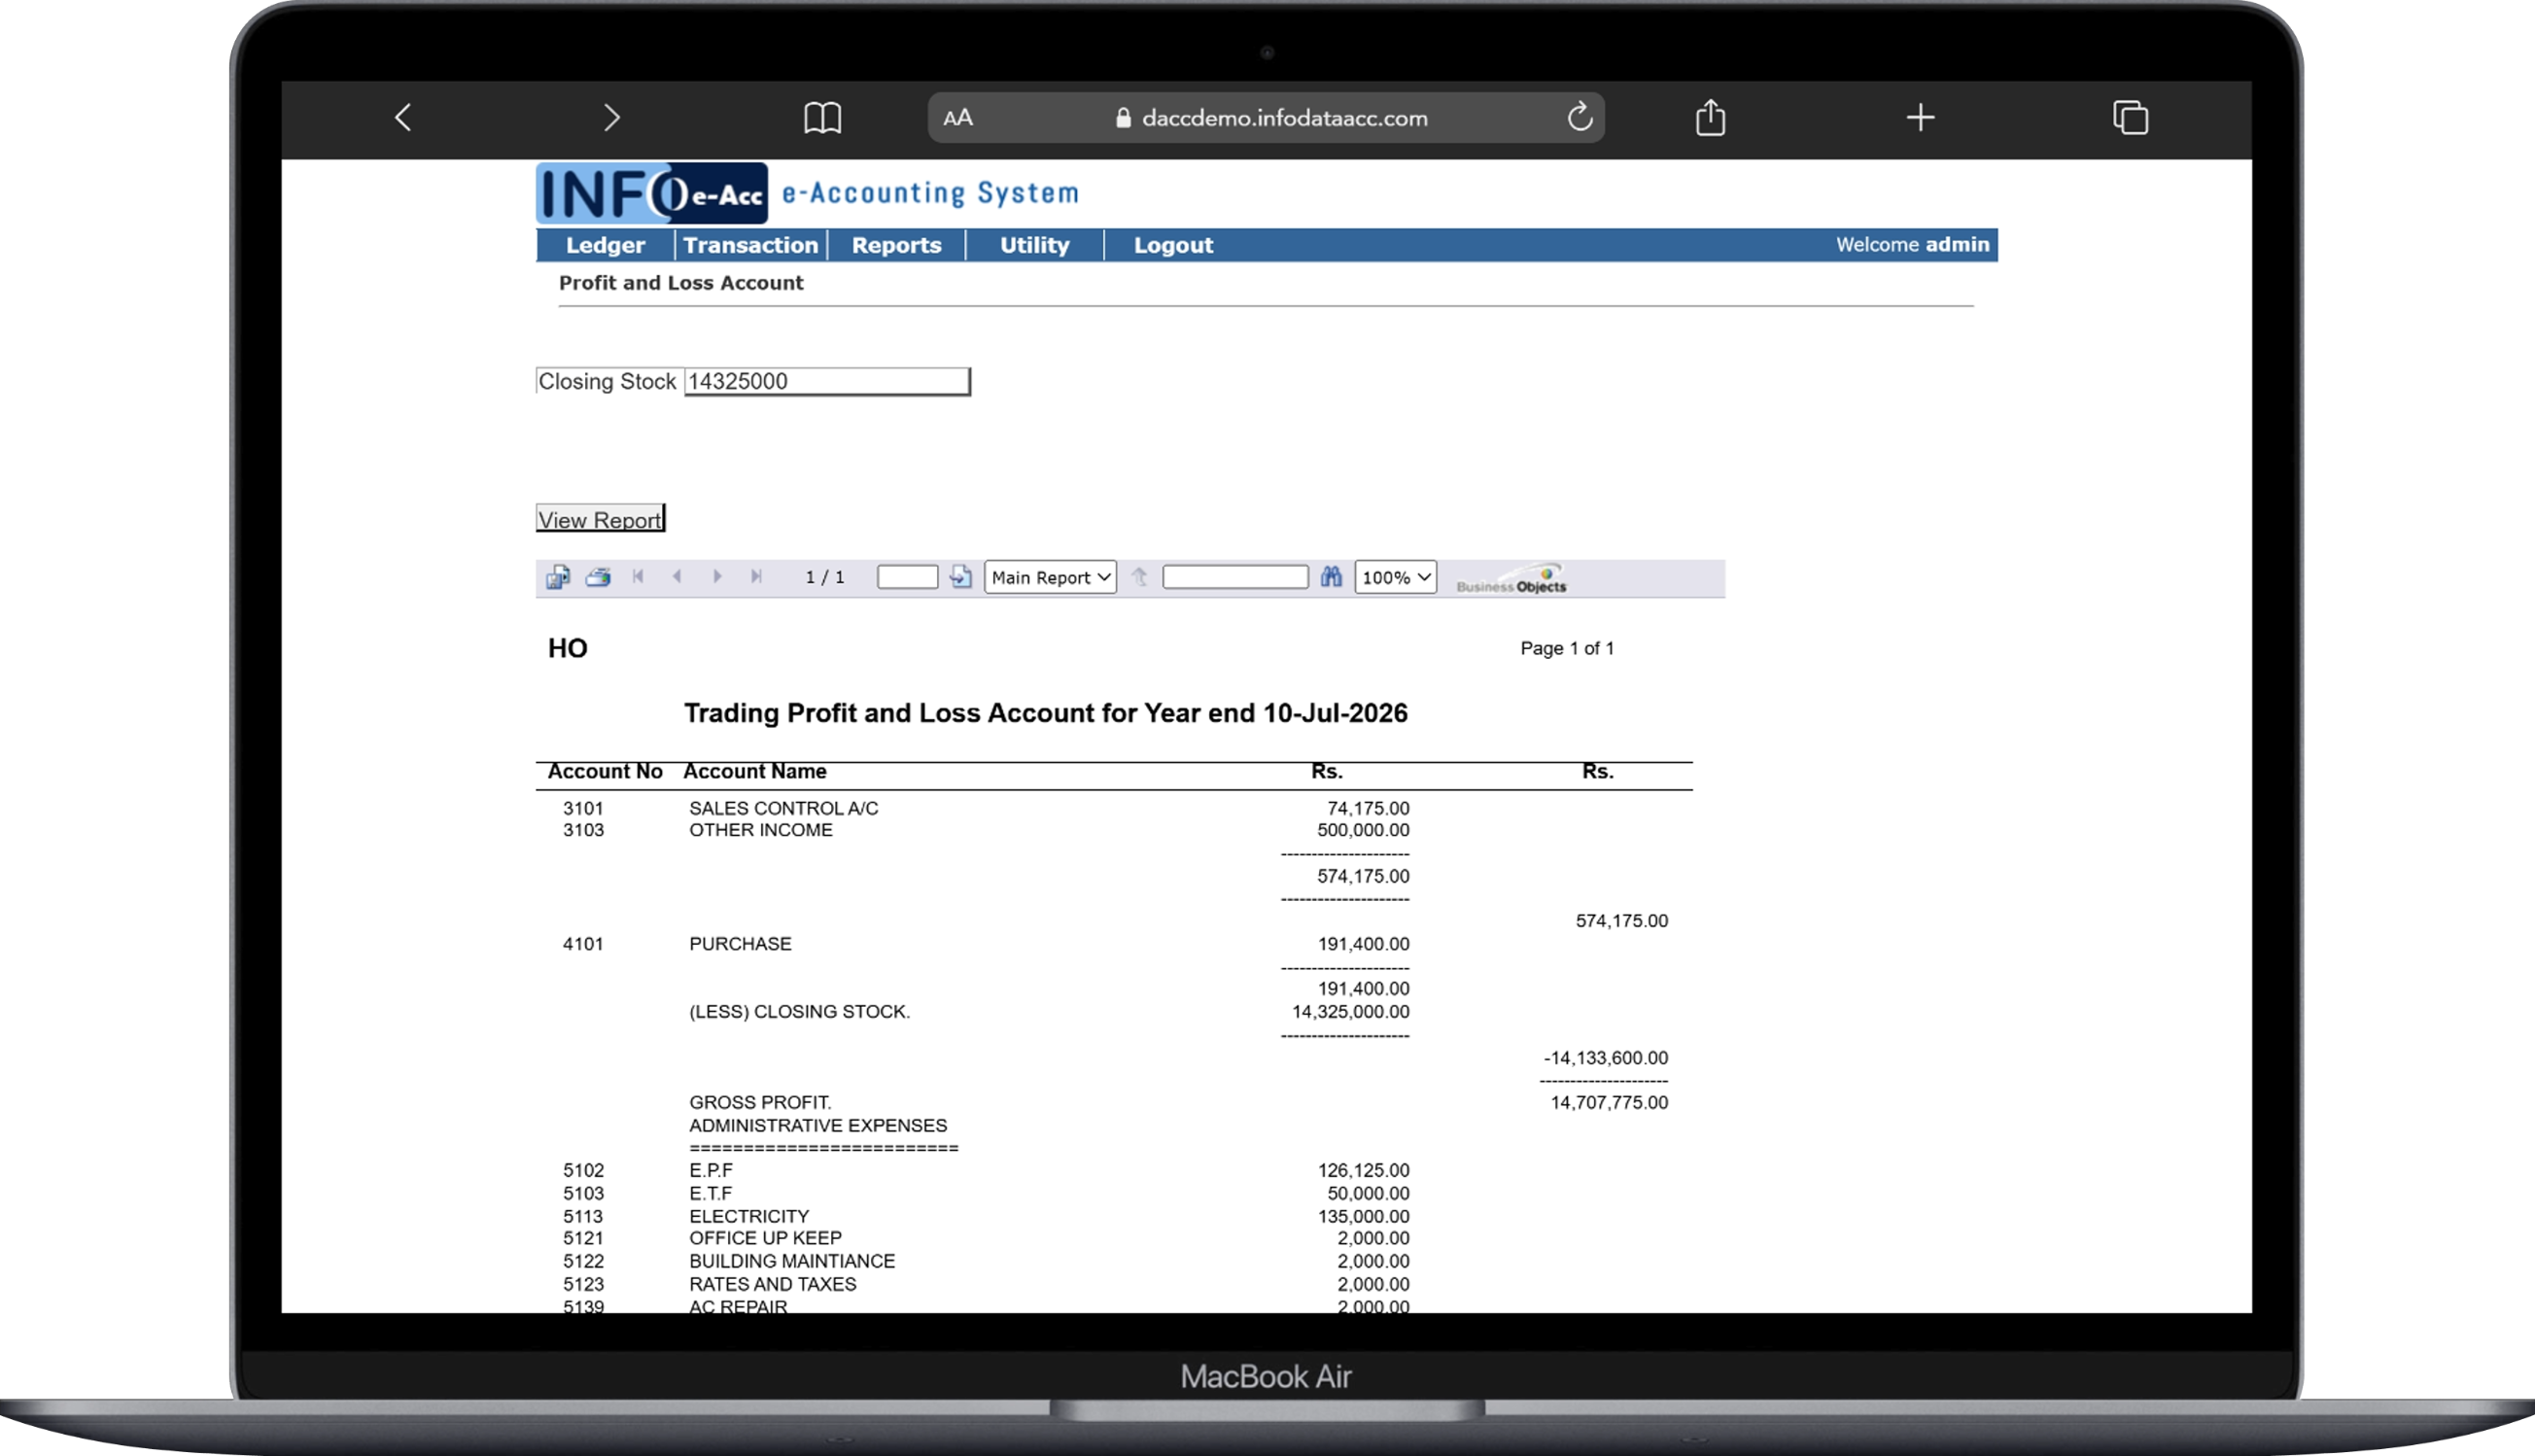Click the AA reader text button

click(x=958, y=118)
